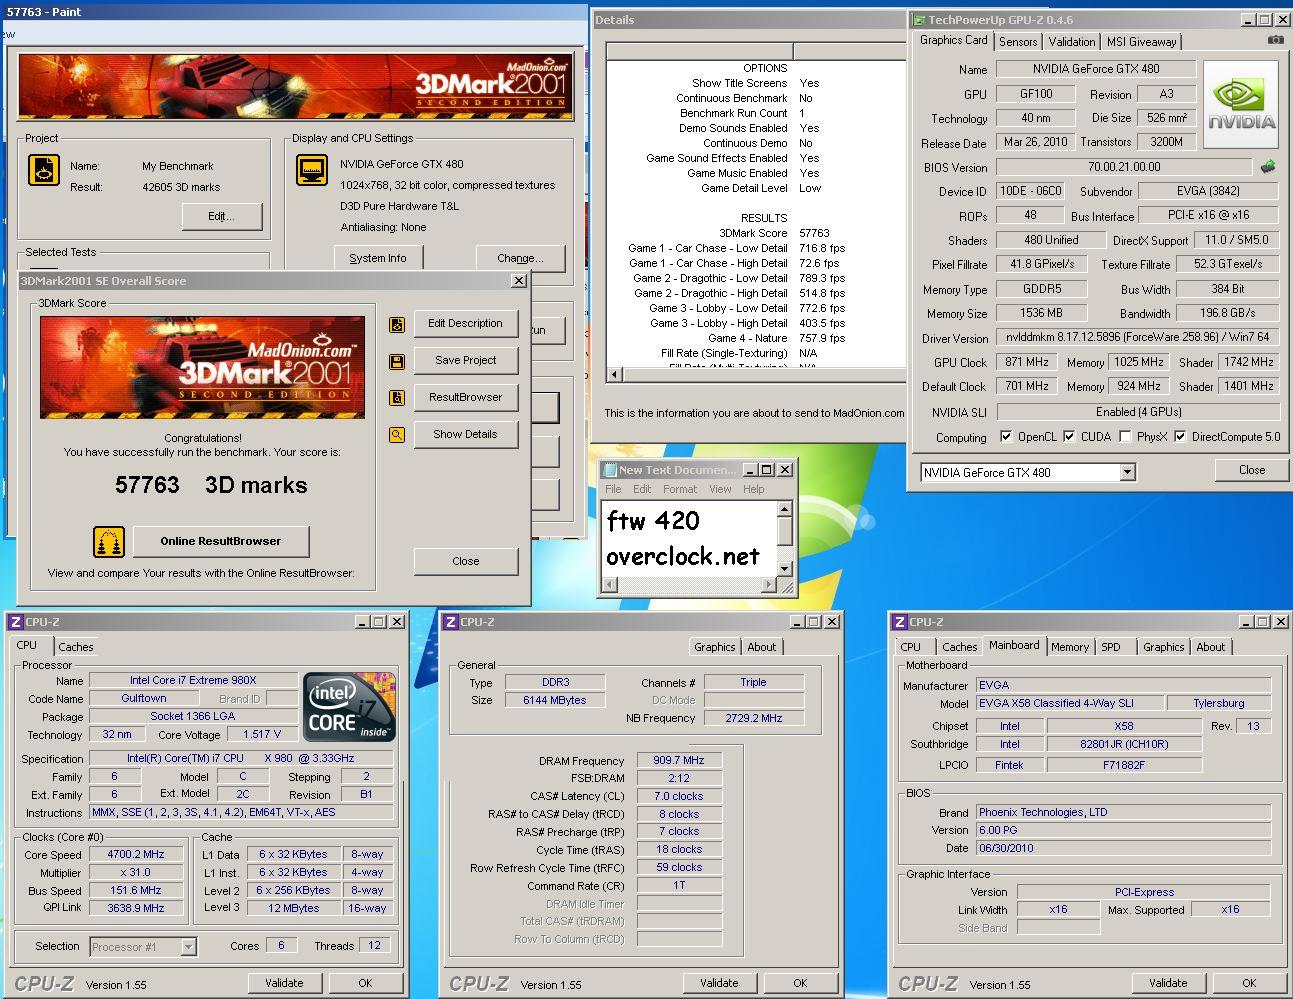Screen dimensions: 1293x999
Task: Click the Edit... button in Project
Action: 222,216
